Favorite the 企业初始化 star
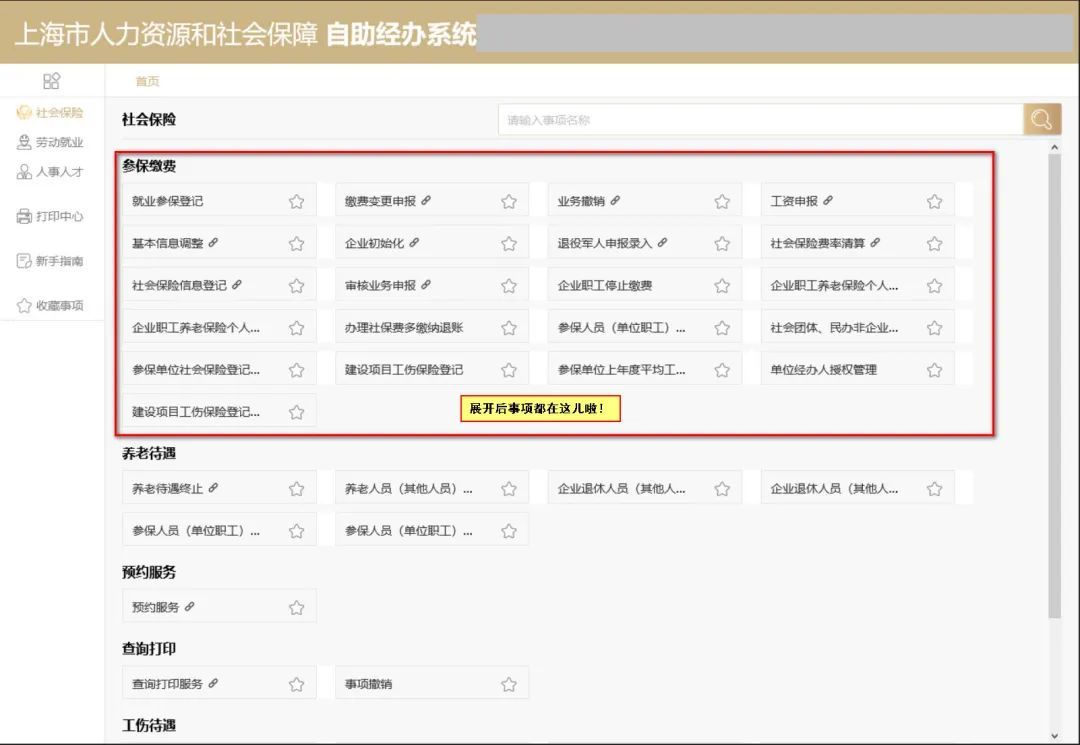The width and height of the screenshot is (1080, 745). [x=509, y=244]
